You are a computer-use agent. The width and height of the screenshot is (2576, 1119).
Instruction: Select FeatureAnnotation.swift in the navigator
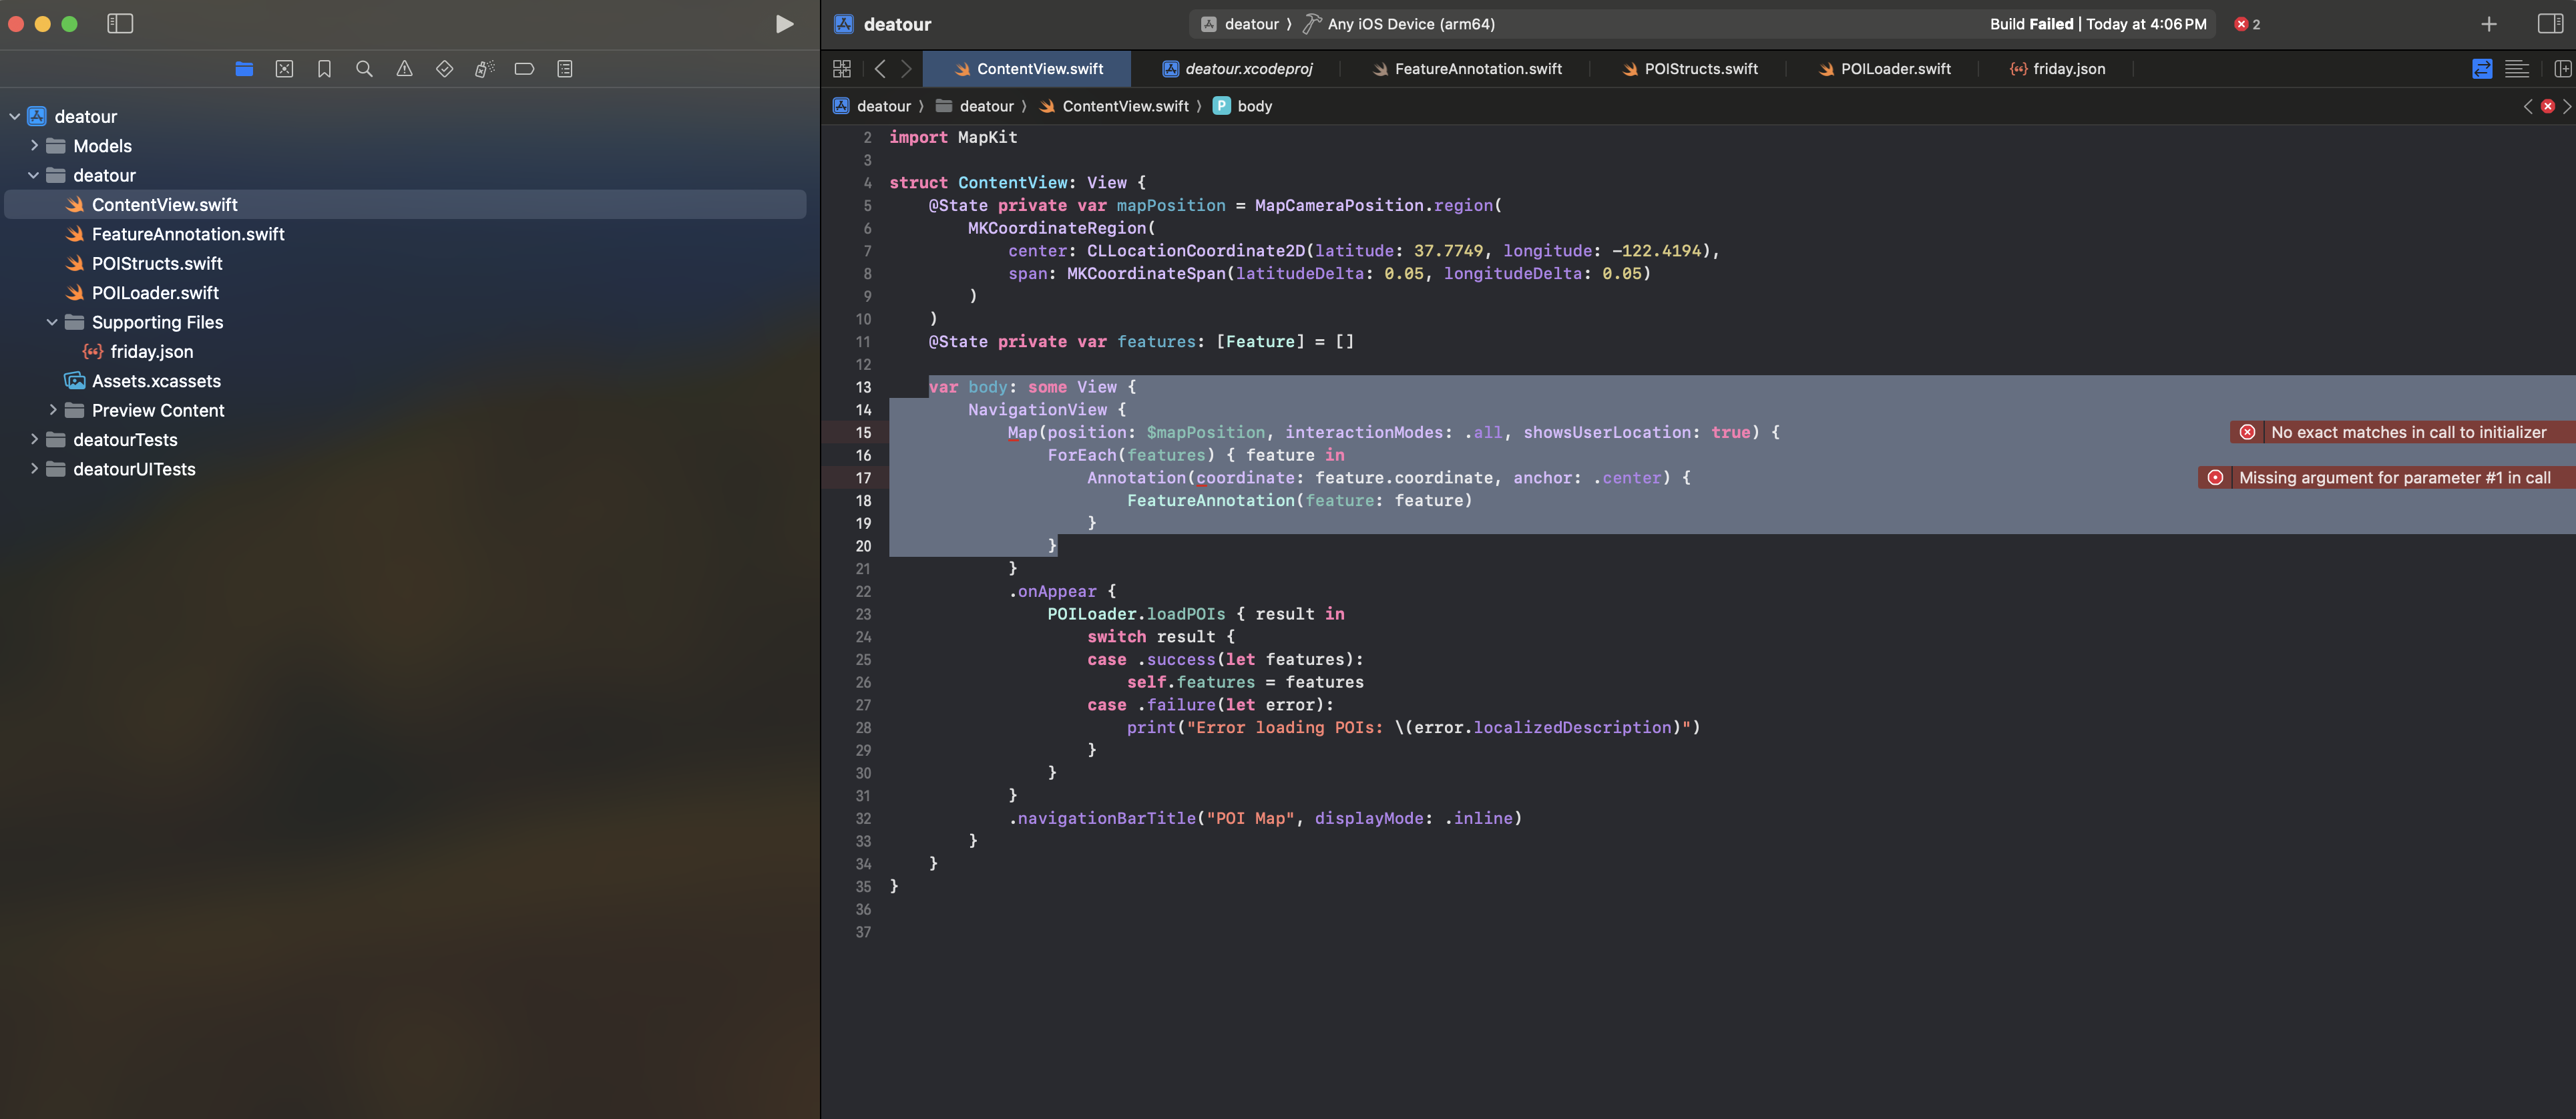[x=188, y=234]
